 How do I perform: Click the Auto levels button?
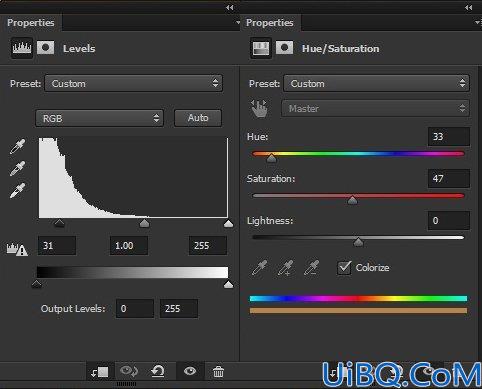coord(198,118)
